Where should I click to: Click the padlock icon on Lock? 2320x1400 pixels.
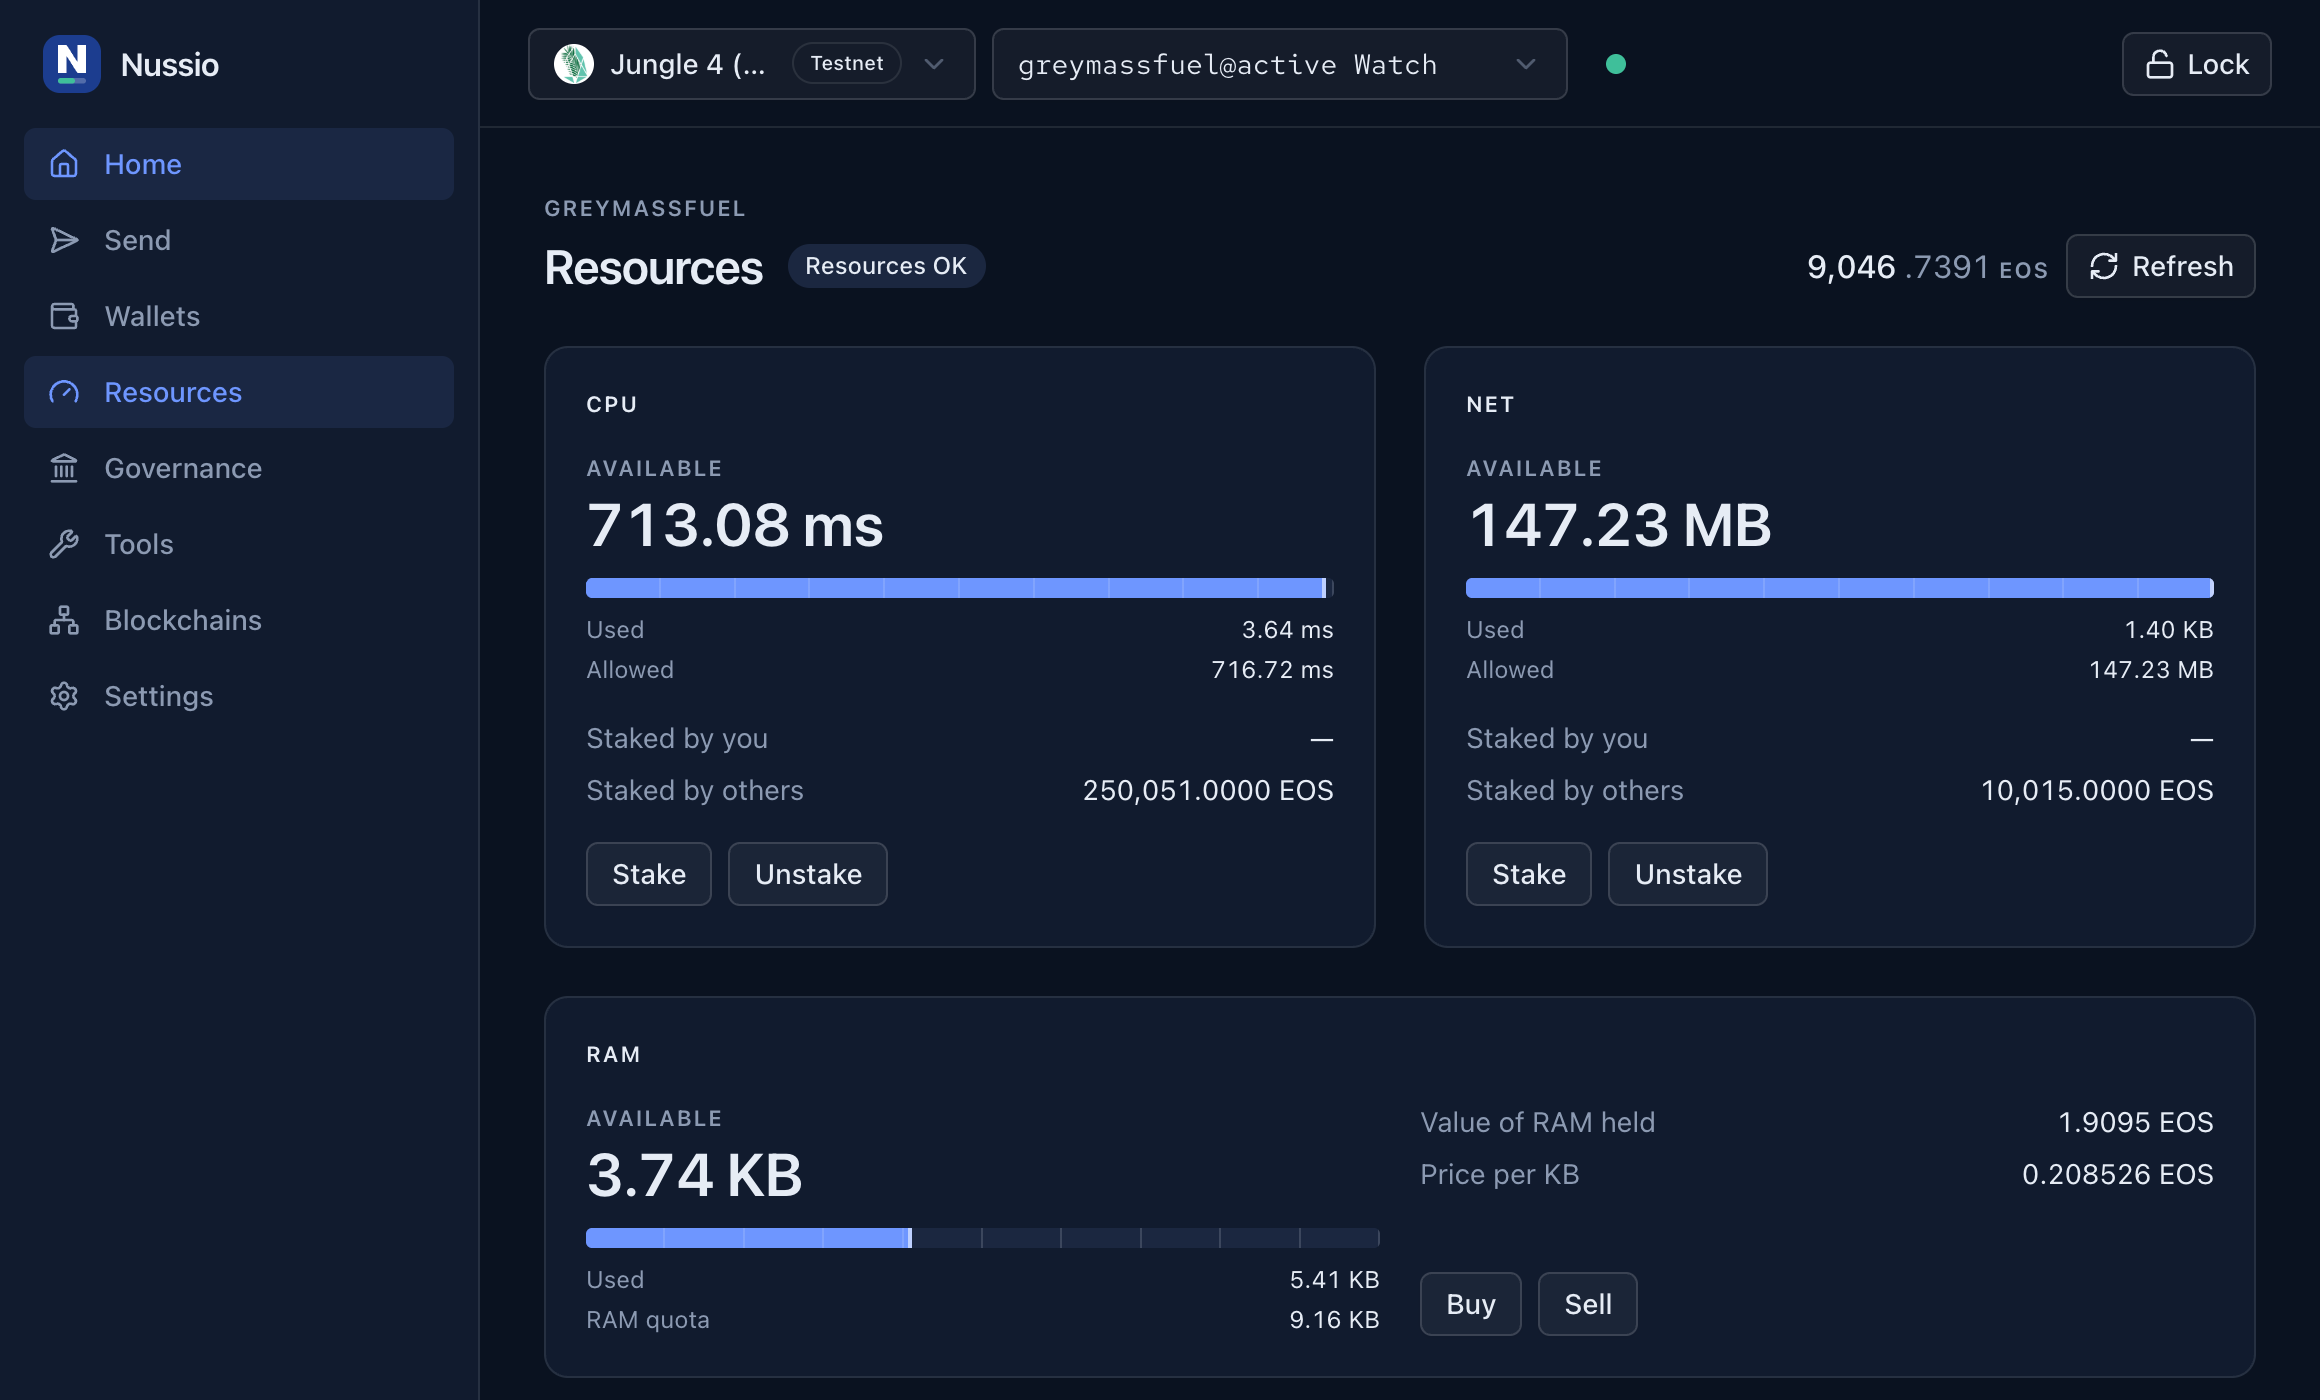click(2159, 64)
